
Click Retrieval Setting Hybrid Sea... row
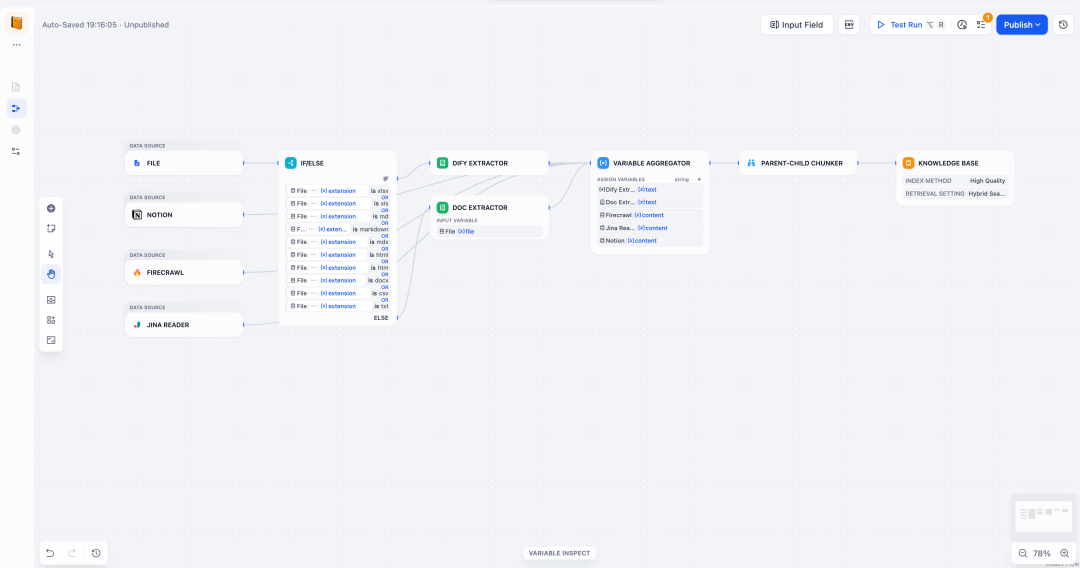(955, 193)
